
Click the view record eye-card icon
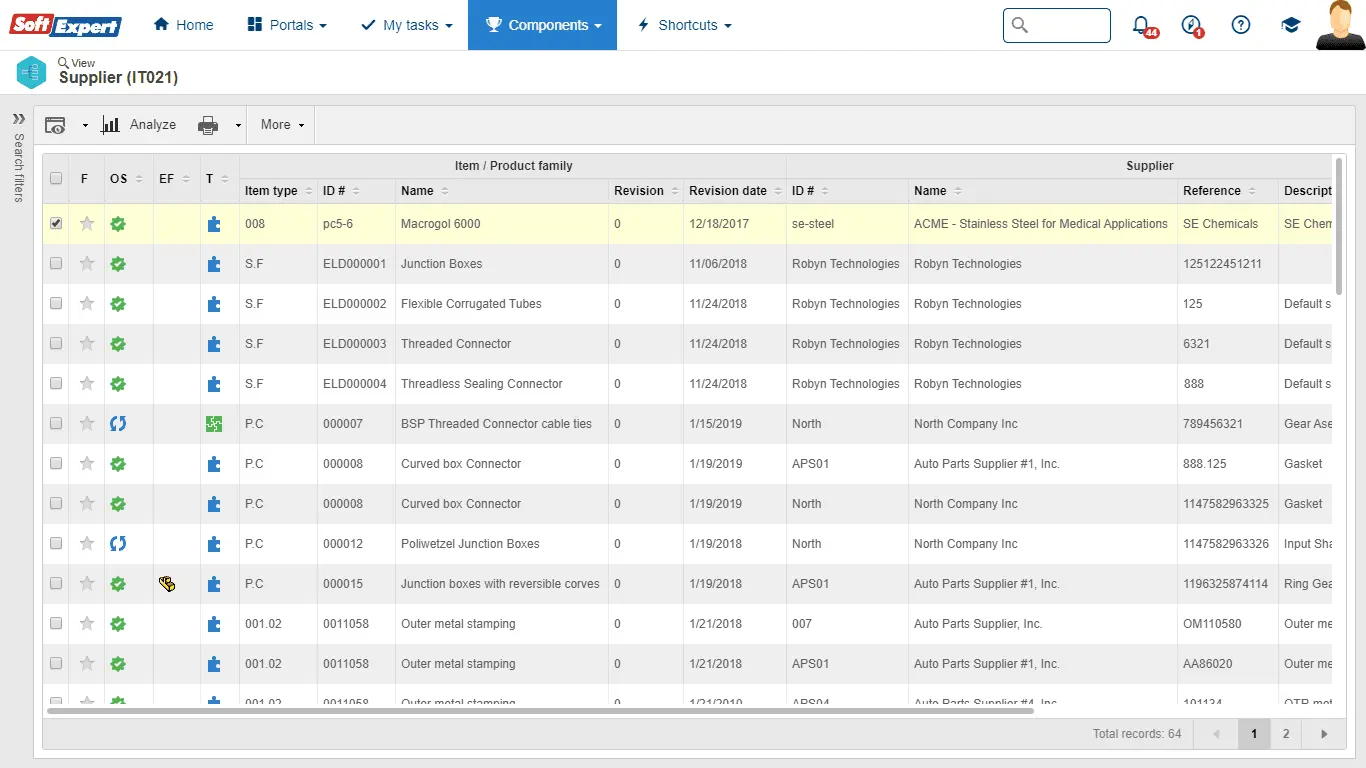click(x=56, y=125)
